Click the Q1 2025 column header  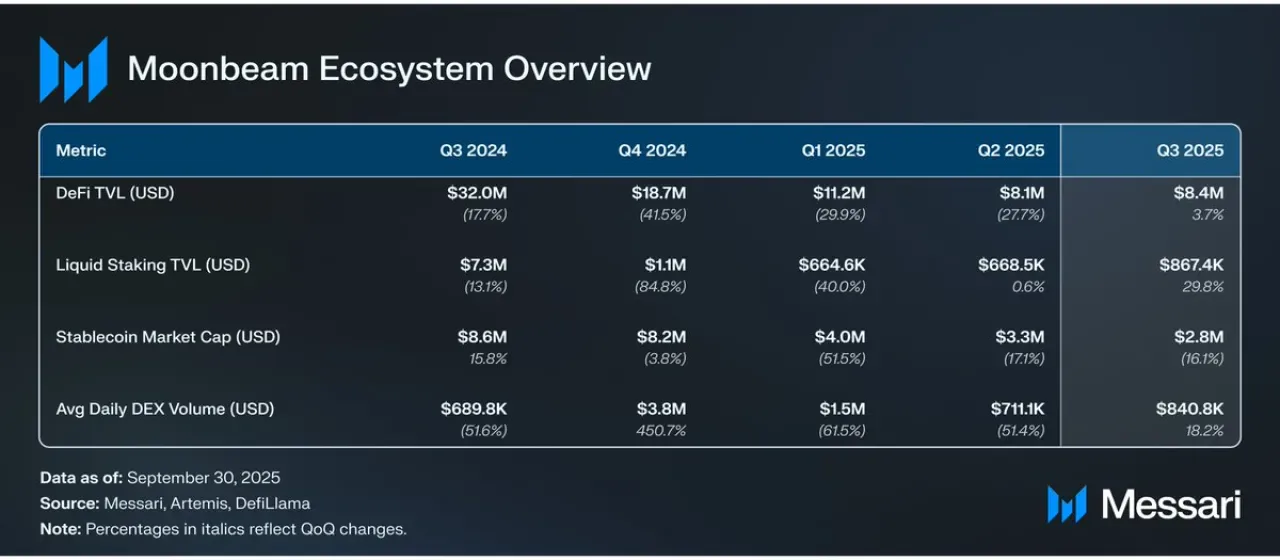click(x=833, y=150)
